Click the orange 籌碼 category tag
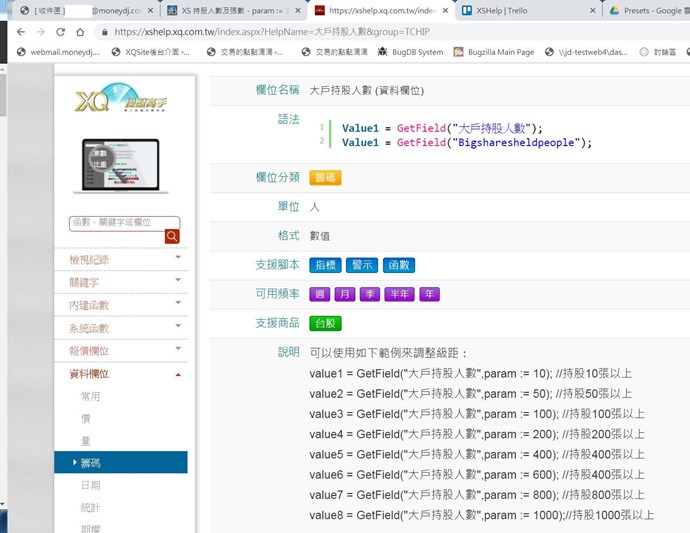690x533 pixels. tap(325, 178)
